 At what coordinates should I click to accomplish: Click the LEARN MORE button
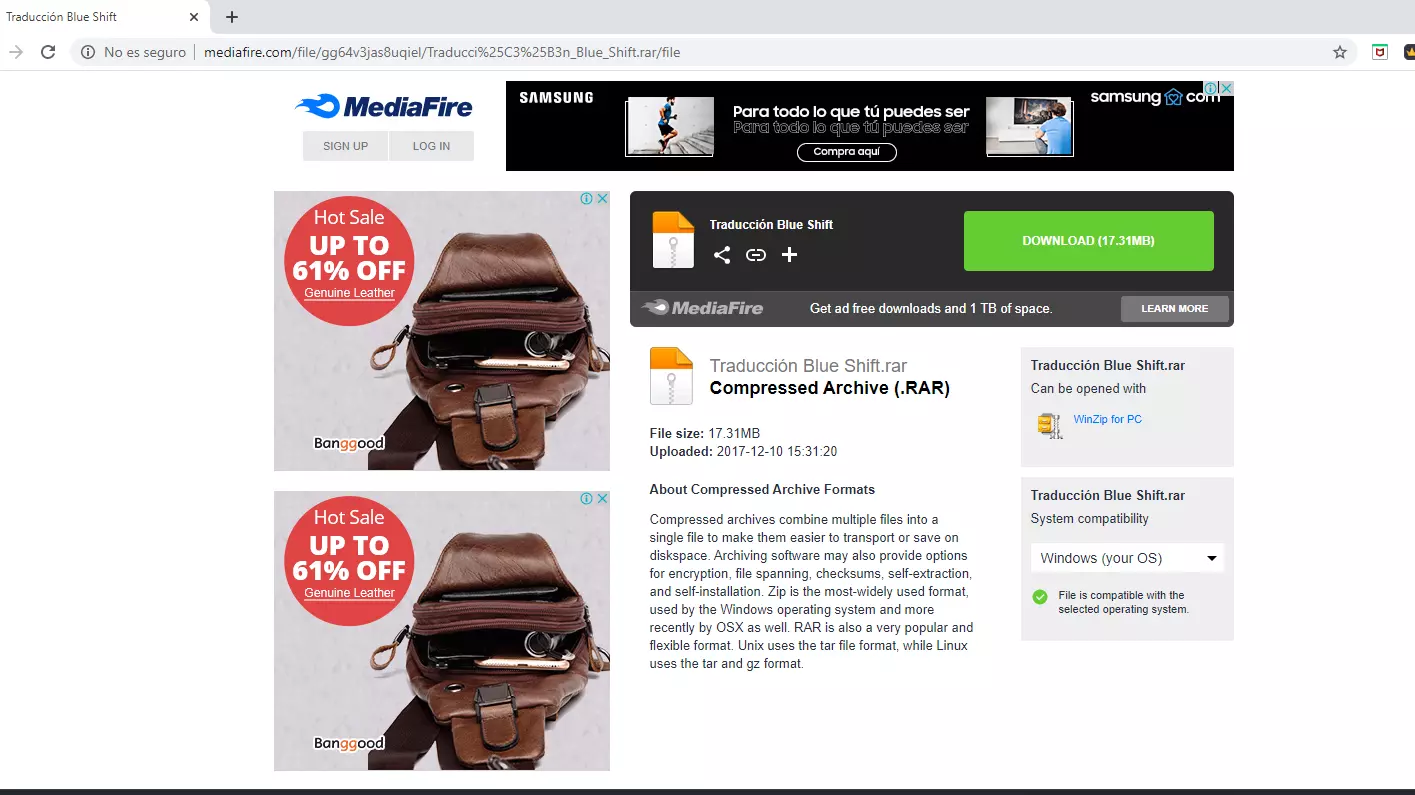click(x=1175, y=308)
